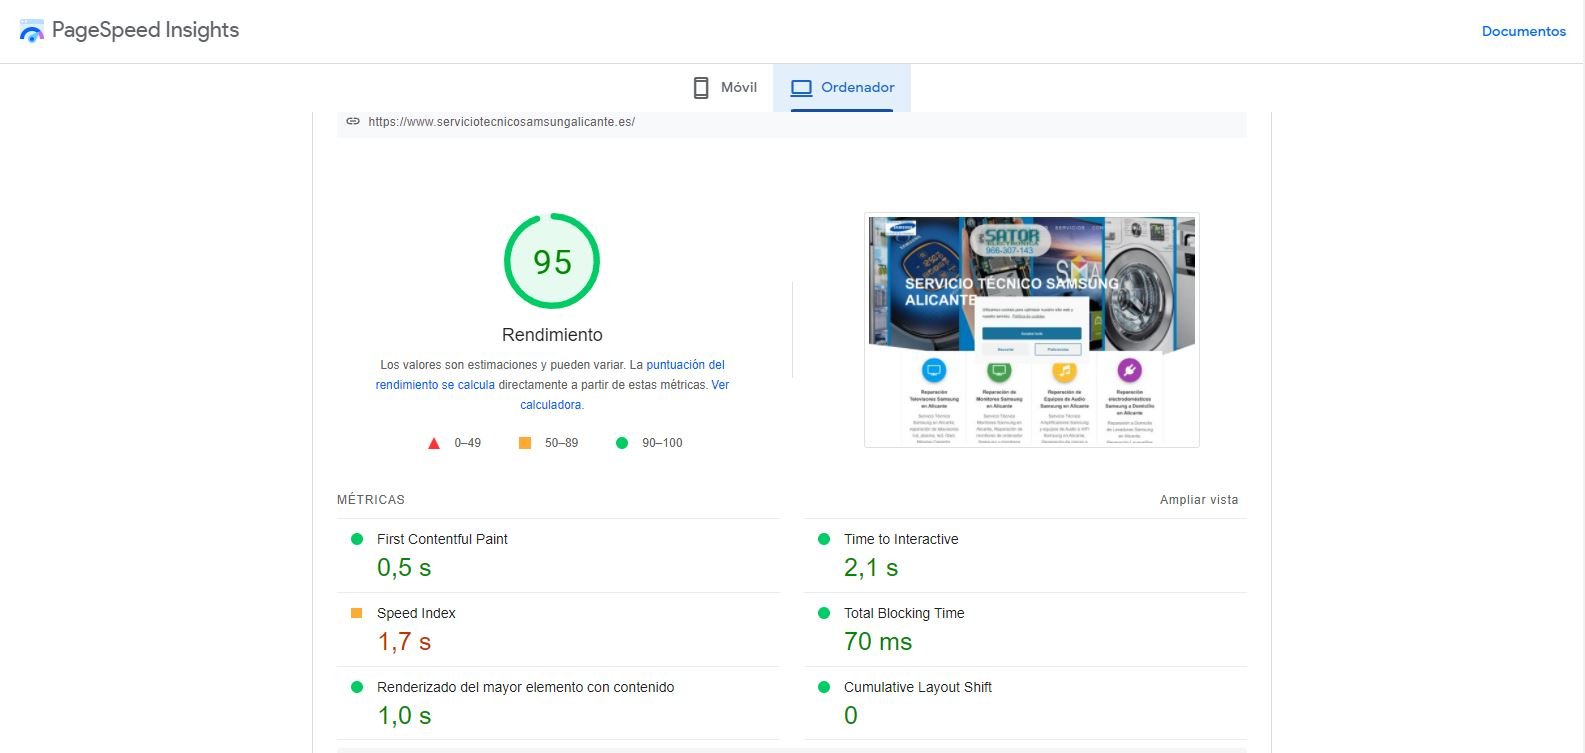Click the orange square beside Speed Index
Image resolution: width=1585 pixels, height=753 pixels.
click(x=357, y=613)
